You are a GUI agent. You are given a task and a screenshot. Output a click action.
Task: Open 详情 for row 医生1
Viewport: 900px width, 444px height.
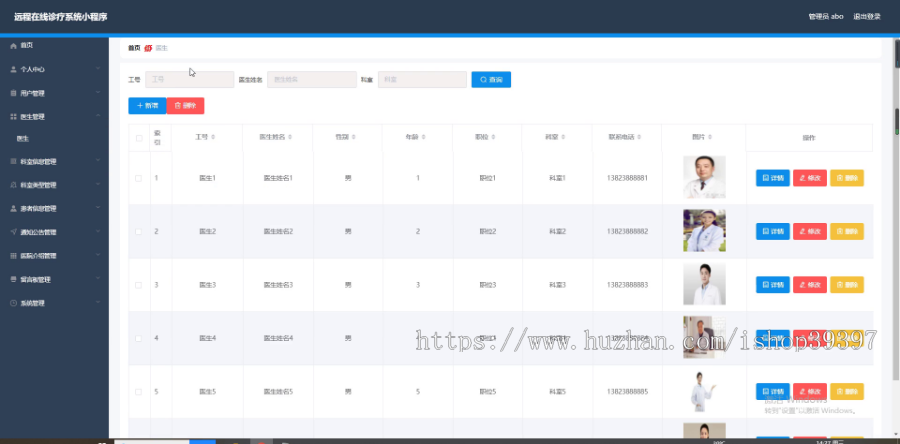[x=773, y=178]
